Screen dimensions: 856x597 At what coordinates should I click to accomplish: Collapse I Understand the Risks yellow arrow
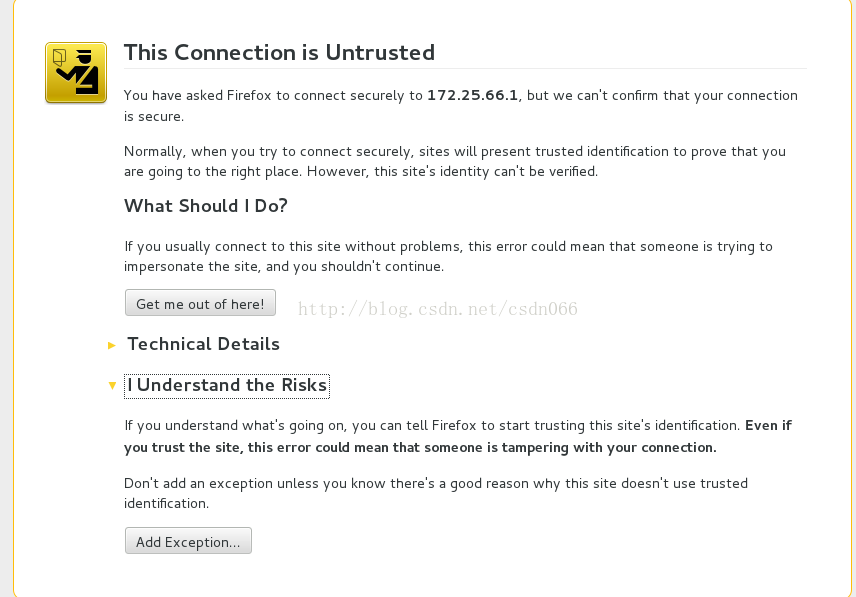coord(112,385)
